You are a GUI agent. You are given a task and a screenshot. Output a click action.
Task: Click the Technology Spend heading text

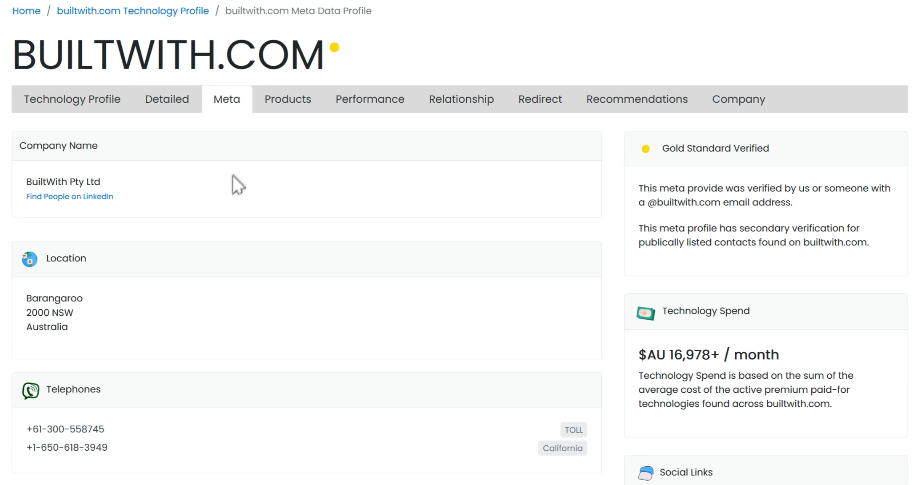pyautogui.click(x=706, y=311)
